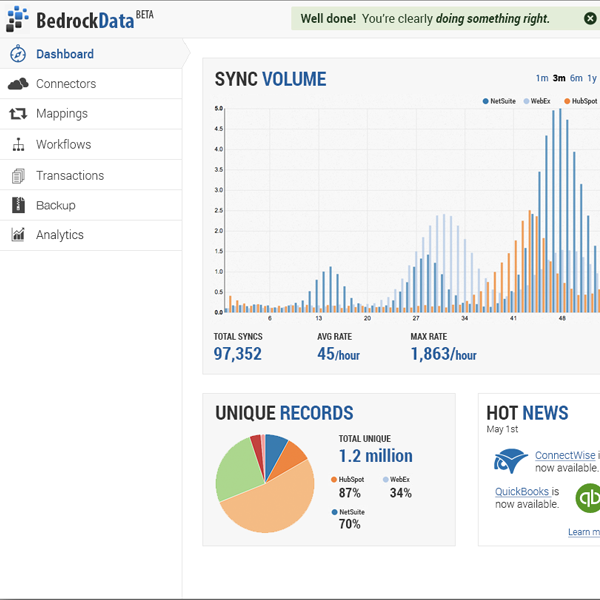Image resolution: width=600 pixels, height=600 pixels.
Task: Dismiss the Well done notification banner
Action: [590, 18]
